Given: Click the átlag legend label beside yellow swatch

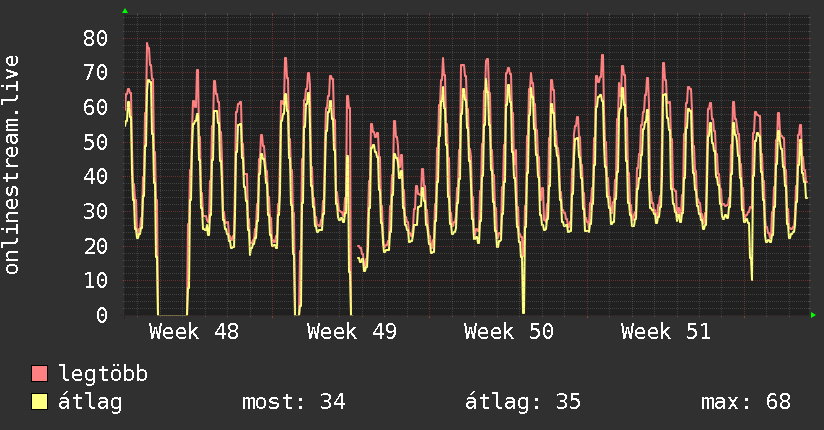Looking at the screenshot, I should click(90, 402).
